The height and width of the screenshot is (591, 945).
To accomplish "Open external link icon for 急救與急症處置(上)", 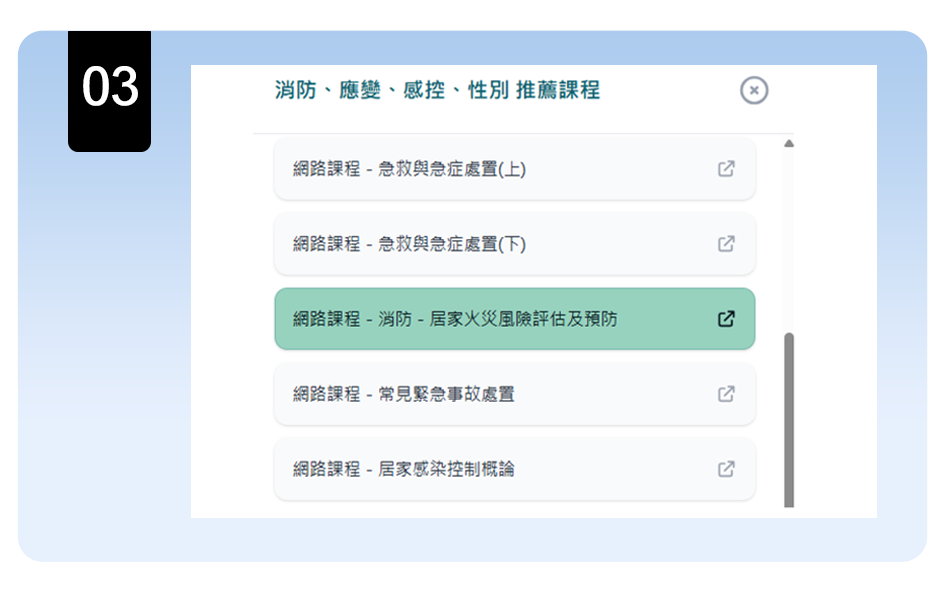I will click(727, 169).
